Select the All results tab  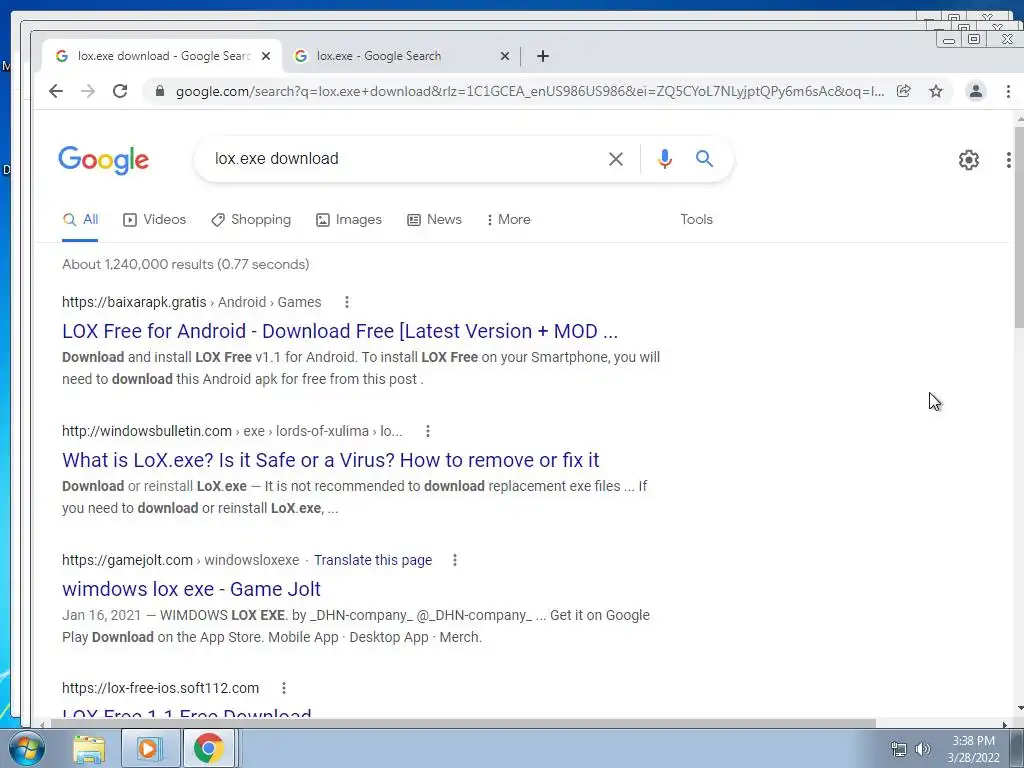[80, 219]
